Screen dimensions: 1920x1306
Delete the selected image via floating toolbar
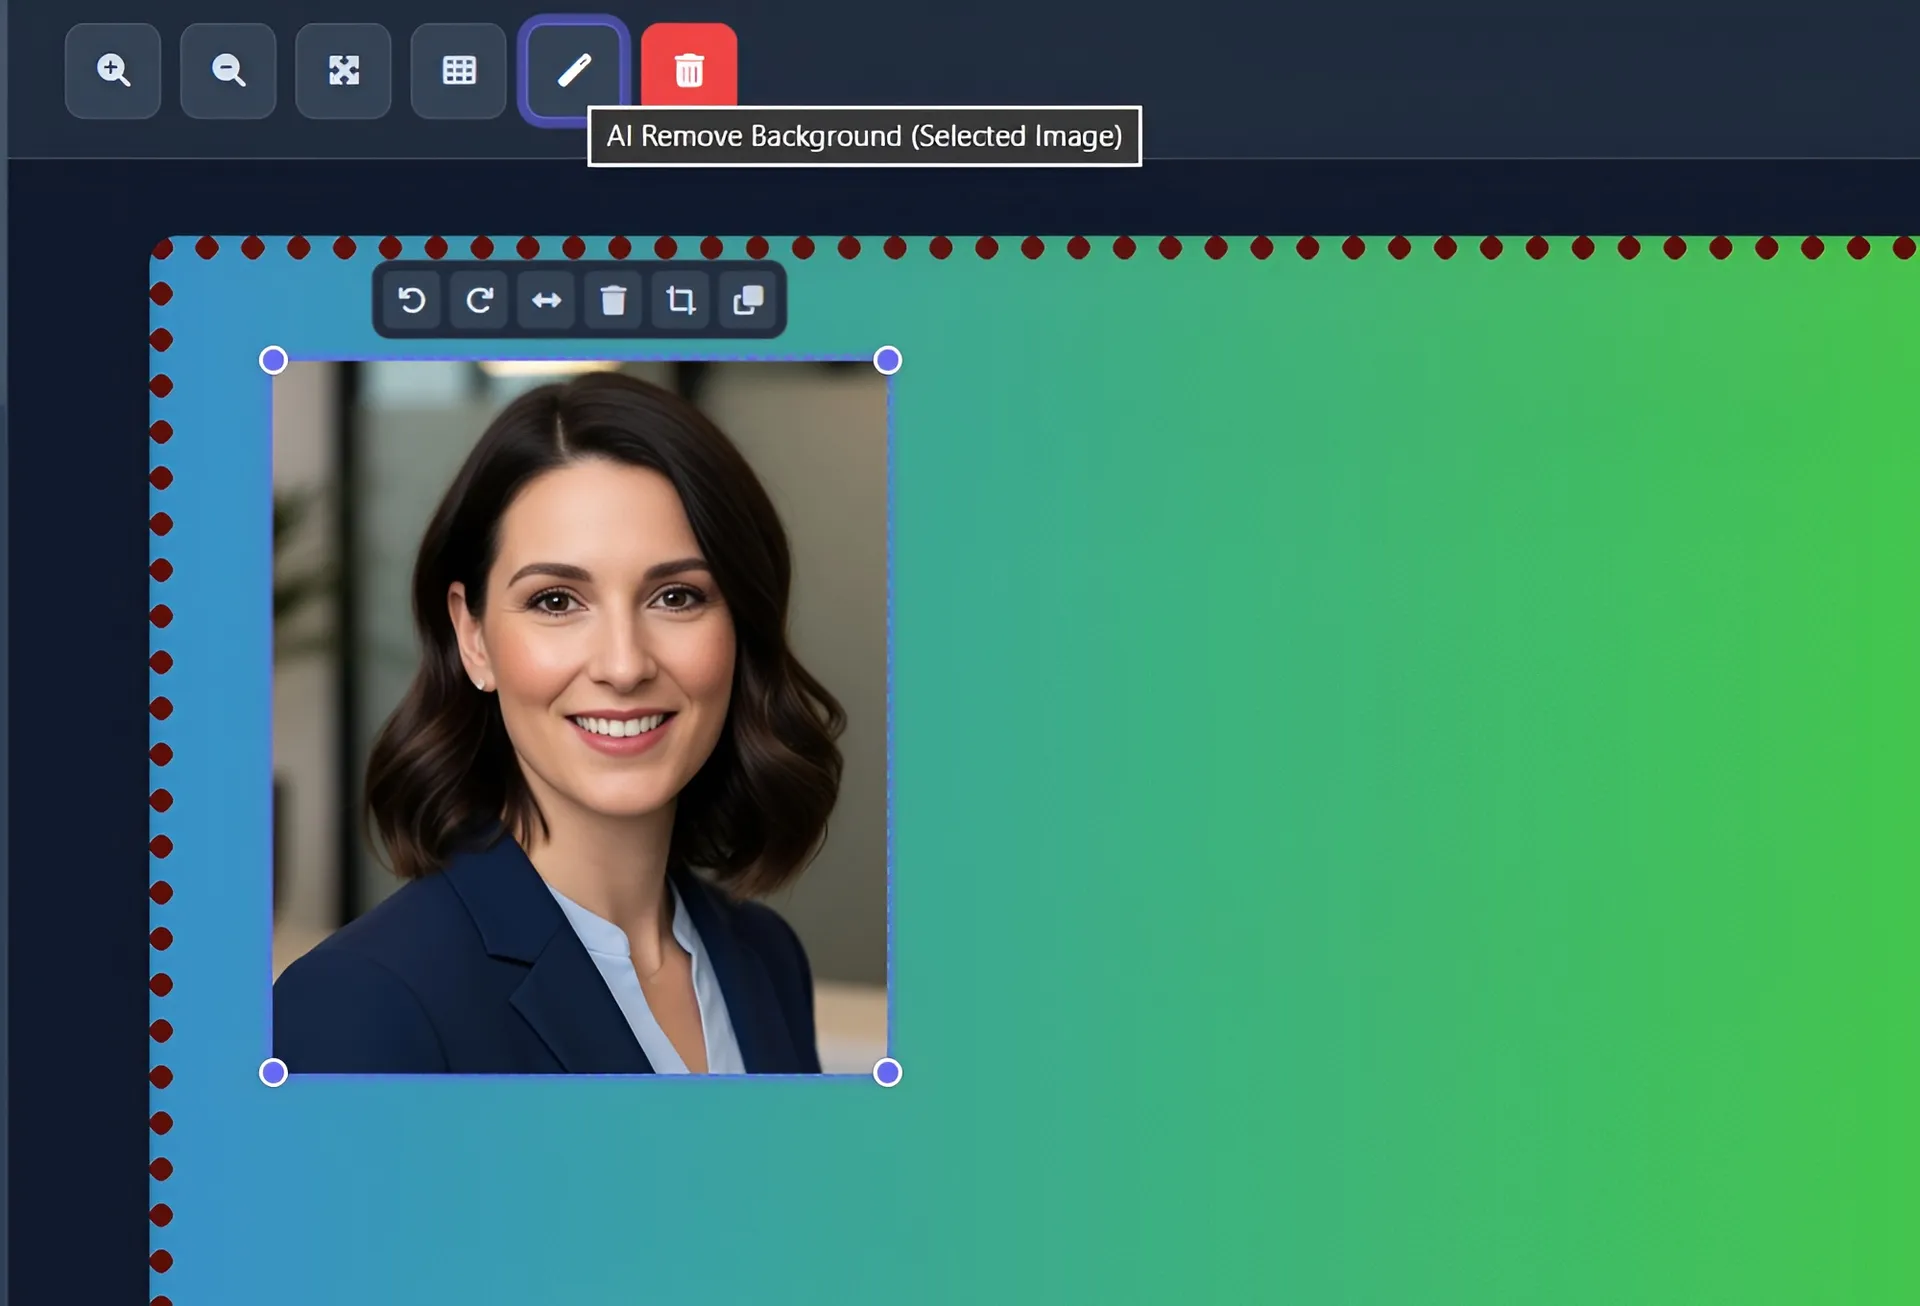tap(614, 300)
